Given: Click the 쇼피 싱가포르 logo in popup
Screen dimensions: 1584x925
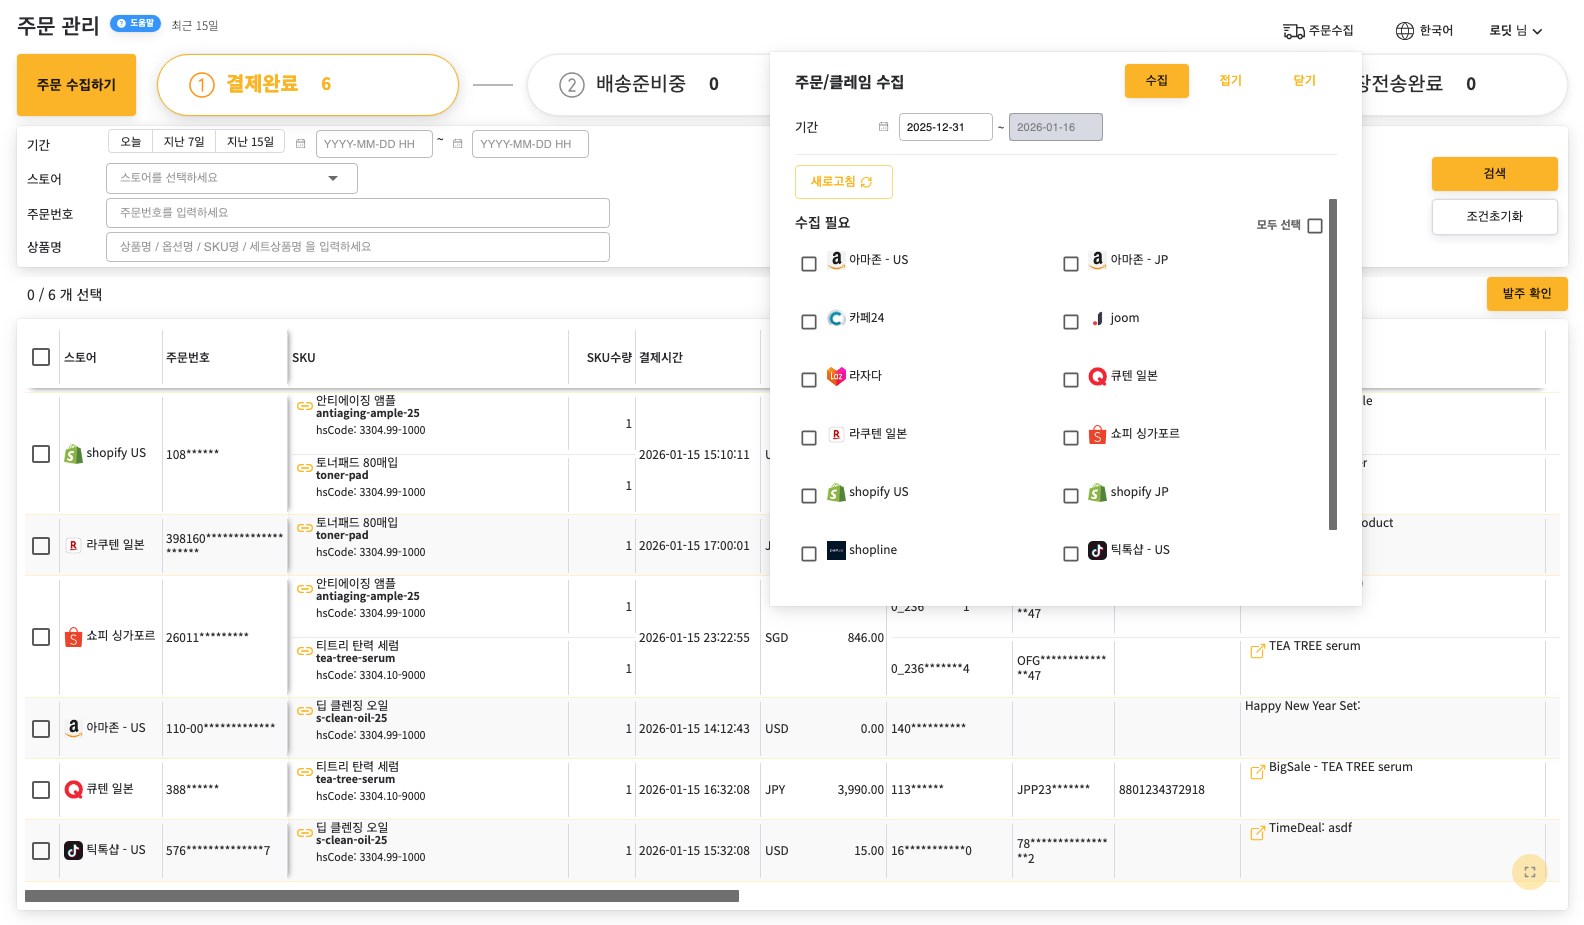Looking at the screenshot, I should click(x=1098, y=434).
